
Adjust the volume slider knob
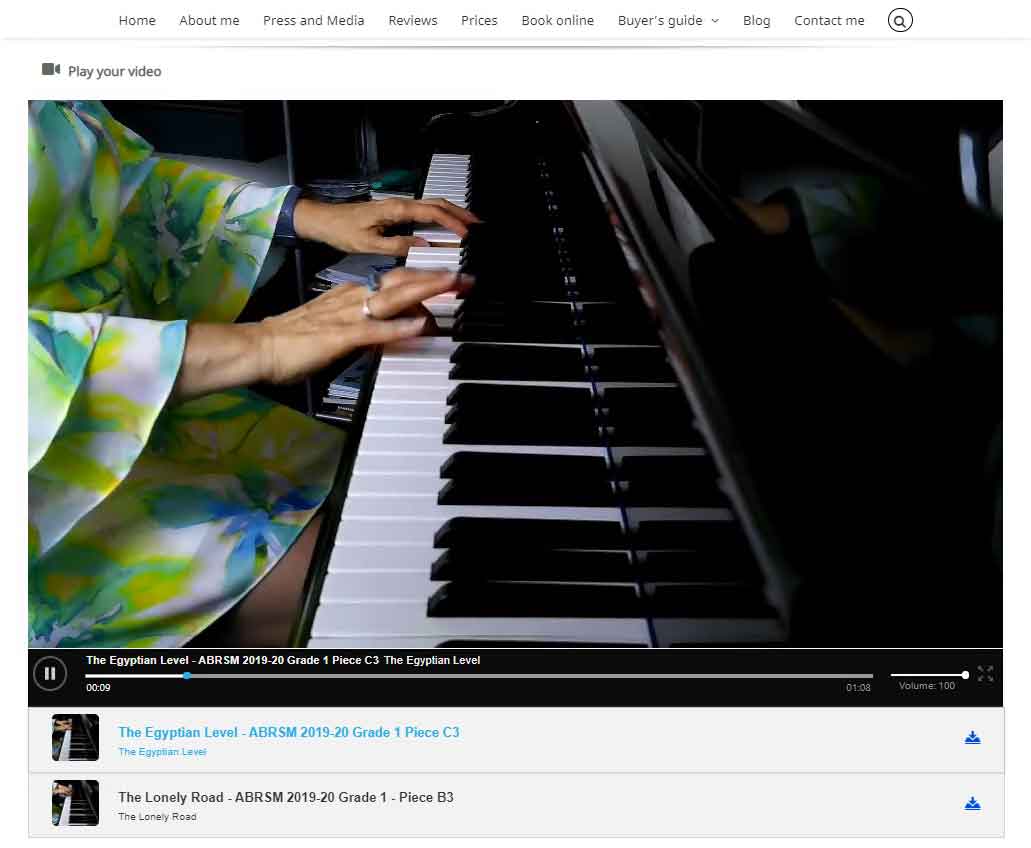coord(965,675)
